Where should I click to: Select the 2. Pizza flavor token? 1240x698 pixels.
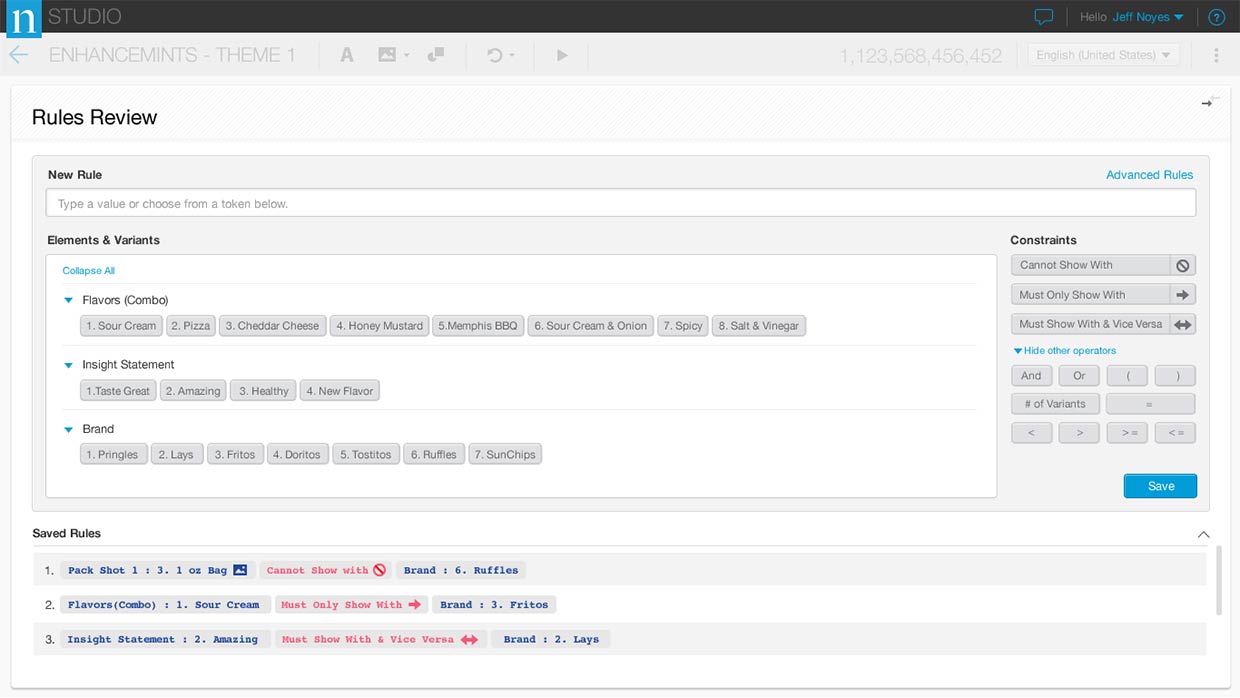[x=190, y=326]
